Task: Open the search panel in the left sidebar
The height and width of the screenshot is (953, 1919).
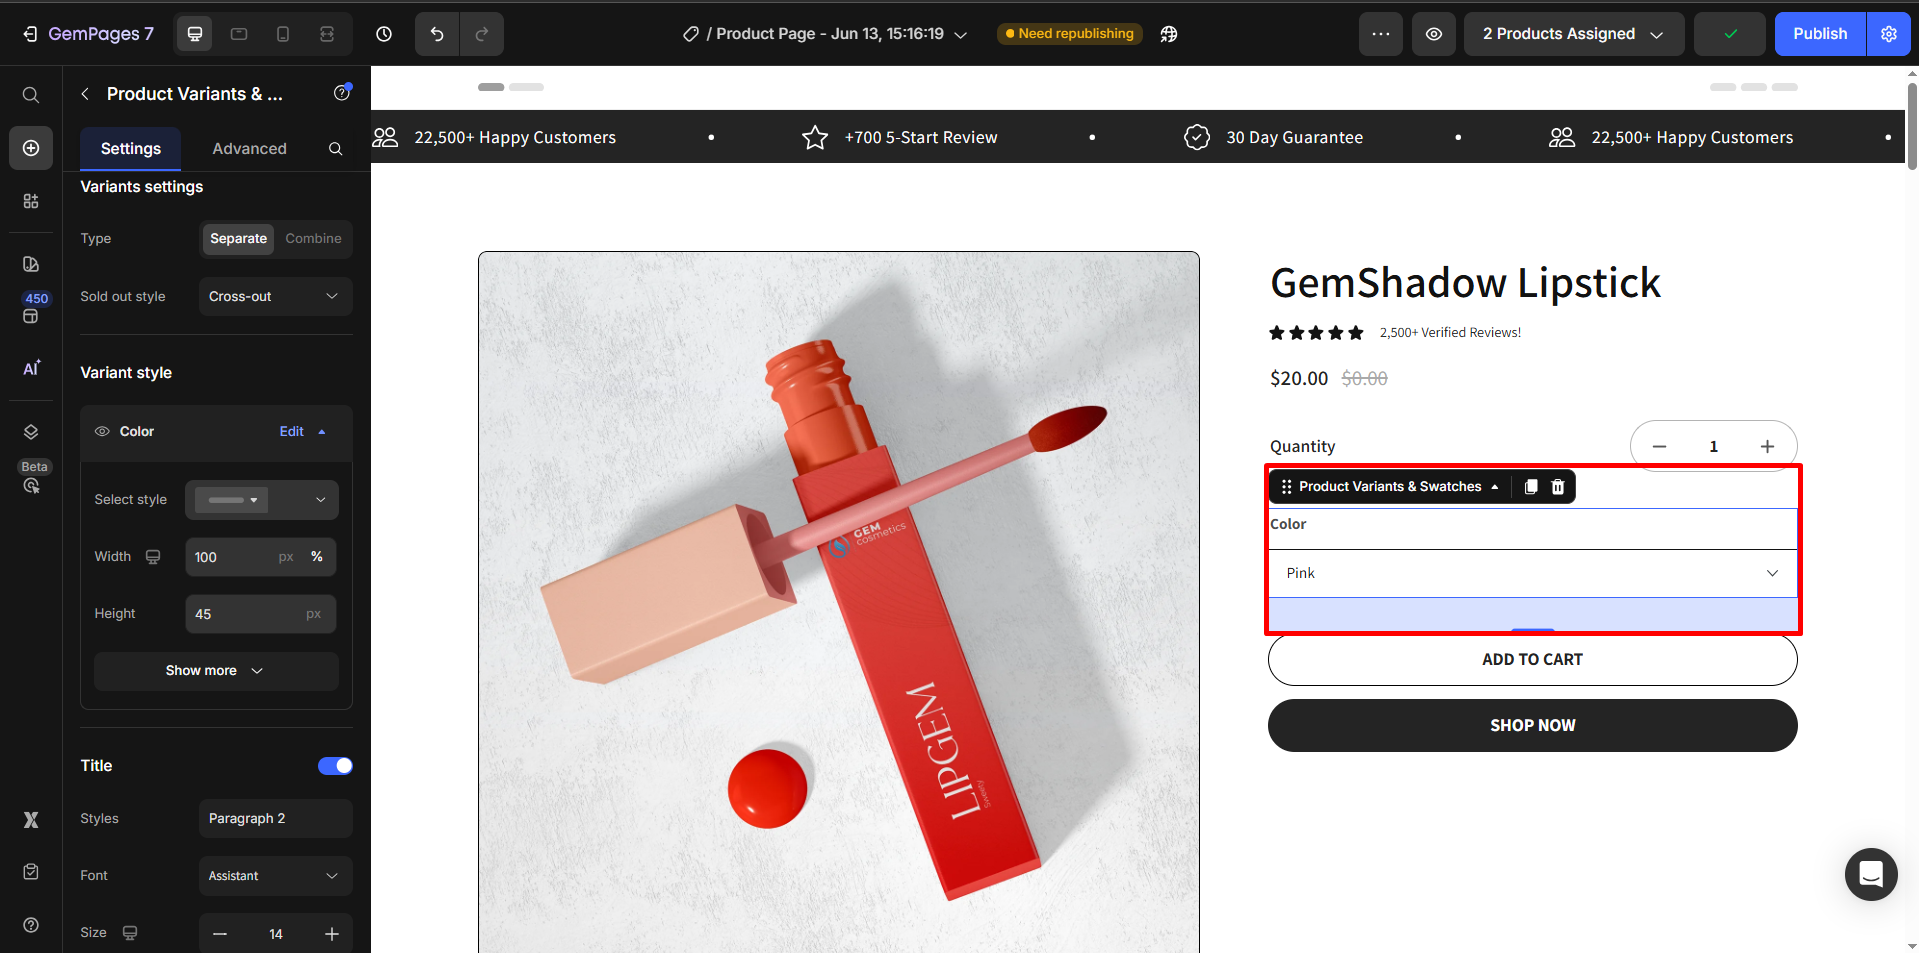Action: pos(30,94)
